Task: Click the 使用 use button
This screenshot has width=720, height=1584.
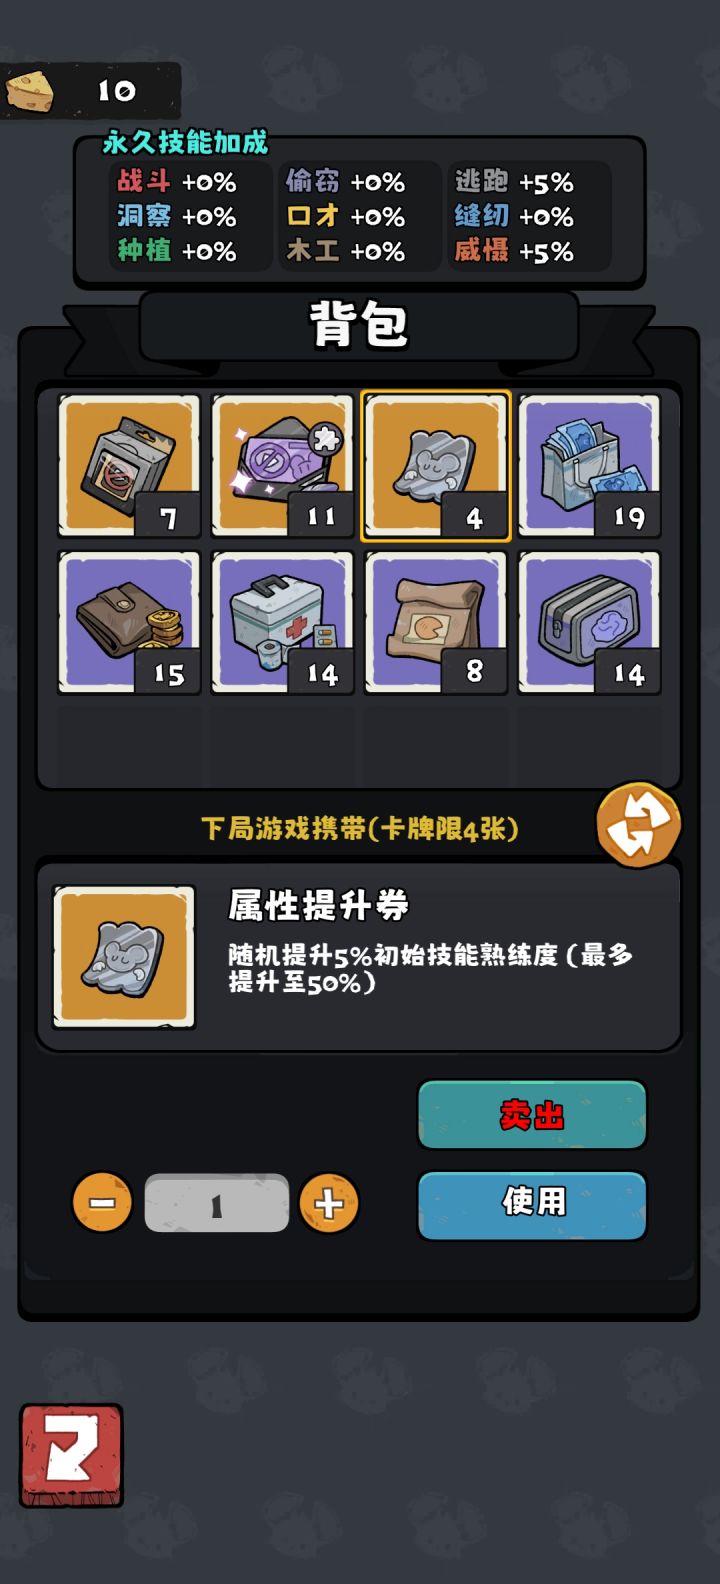Action: [532, 1205]
